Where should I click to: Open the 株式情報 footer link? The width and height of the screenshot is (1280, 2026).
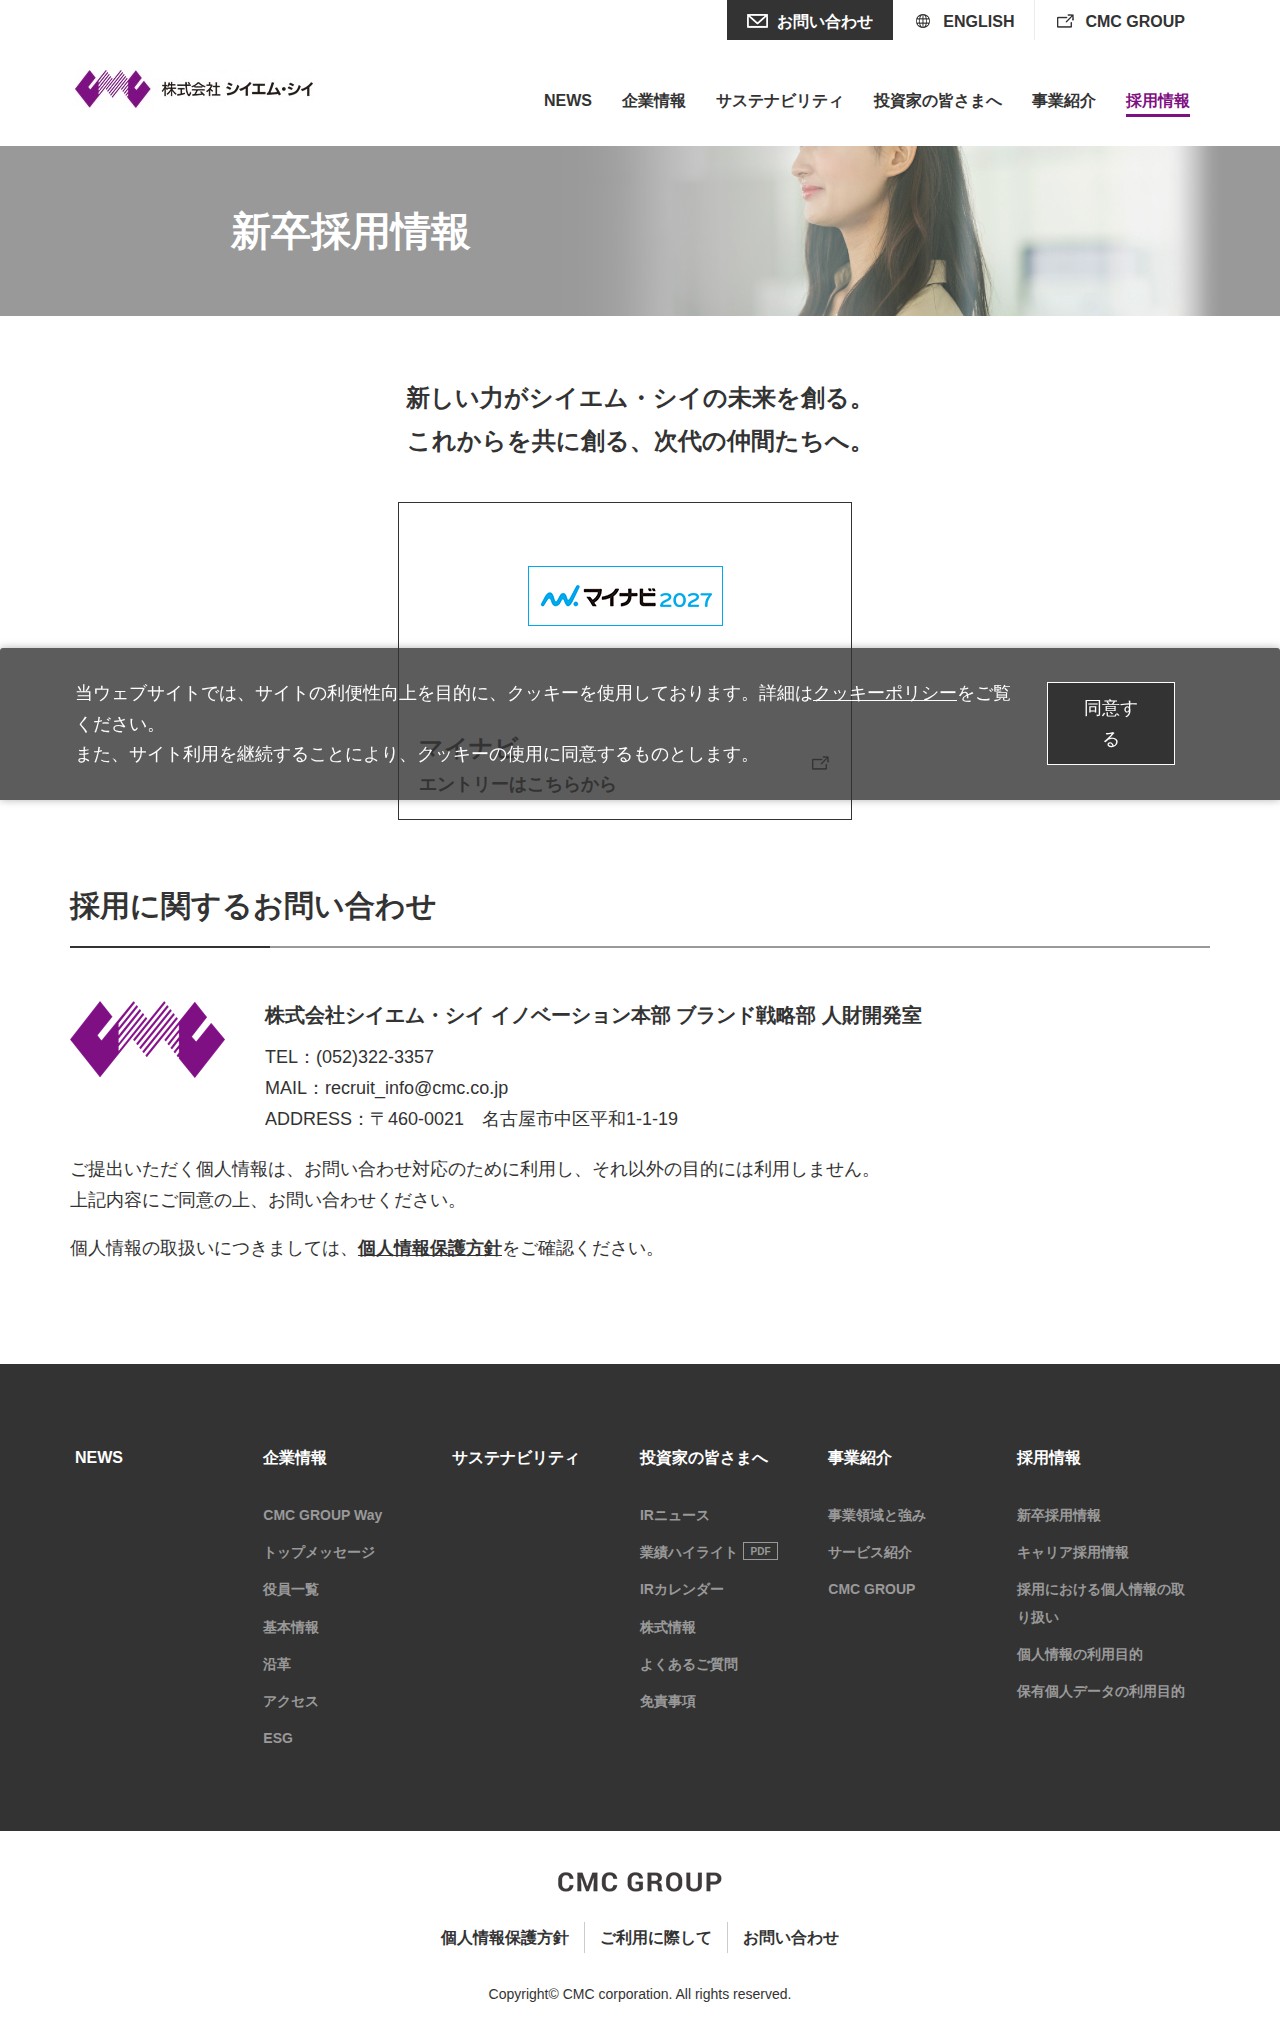click(x=668, y=1627)
